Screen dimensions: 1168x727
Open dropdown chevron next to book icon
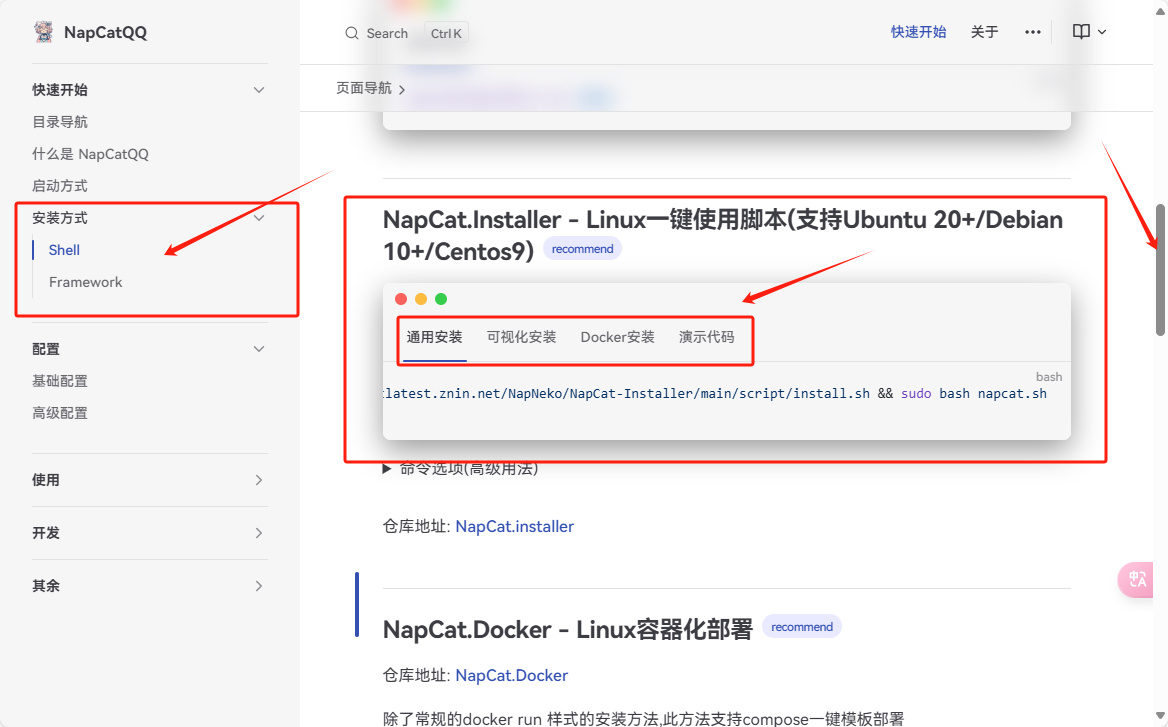click(1102, 32)
